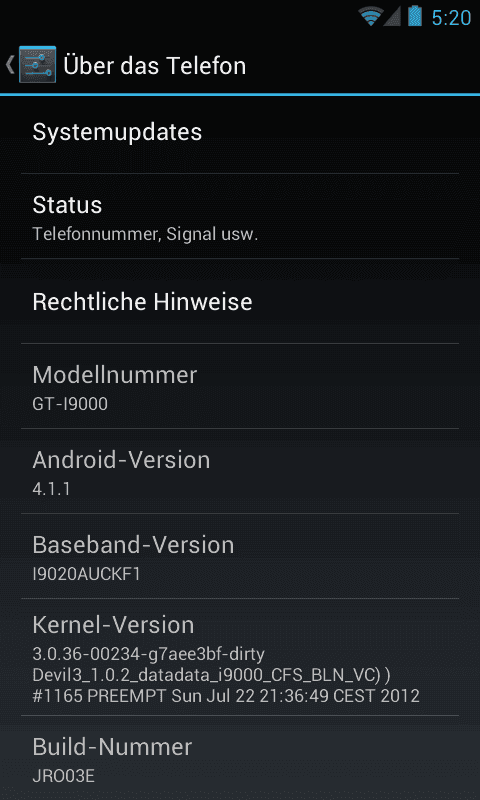Open the Status entry
The image size is (480, 800).
click(240, 216)
